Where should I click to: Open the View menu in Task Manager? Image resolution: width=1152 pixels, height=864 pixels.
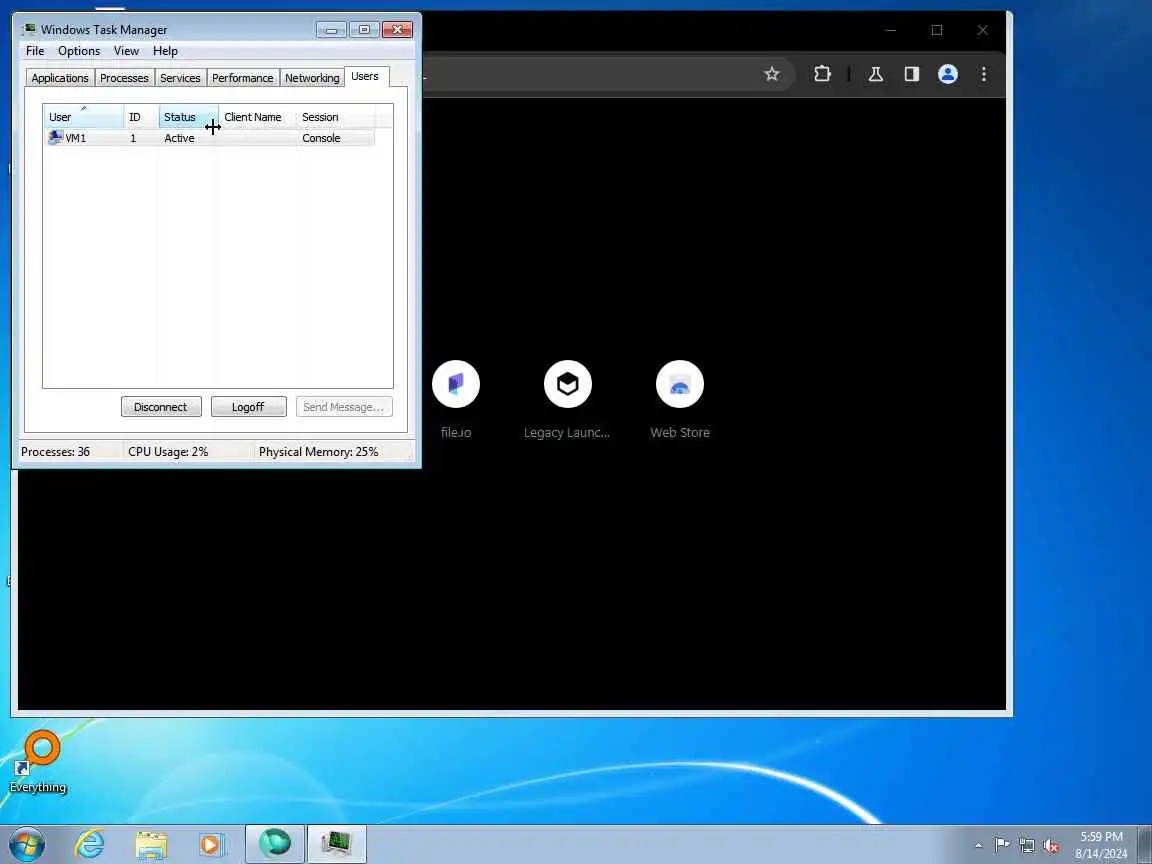pyautogui.click(x=126, y=51)
